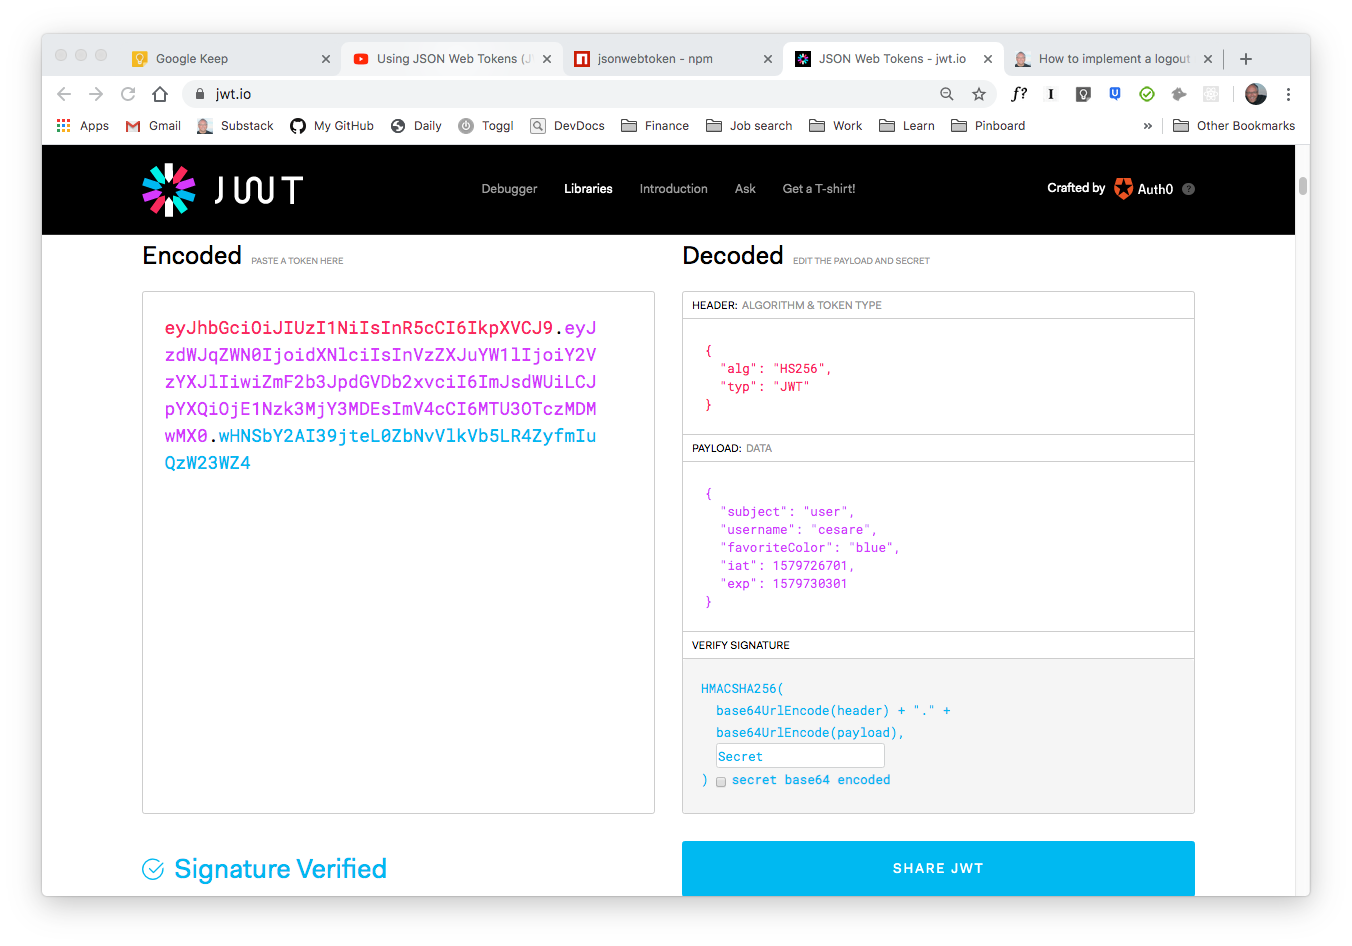Switch to the Using JSON Web Tokens tab

click(452, 59)
